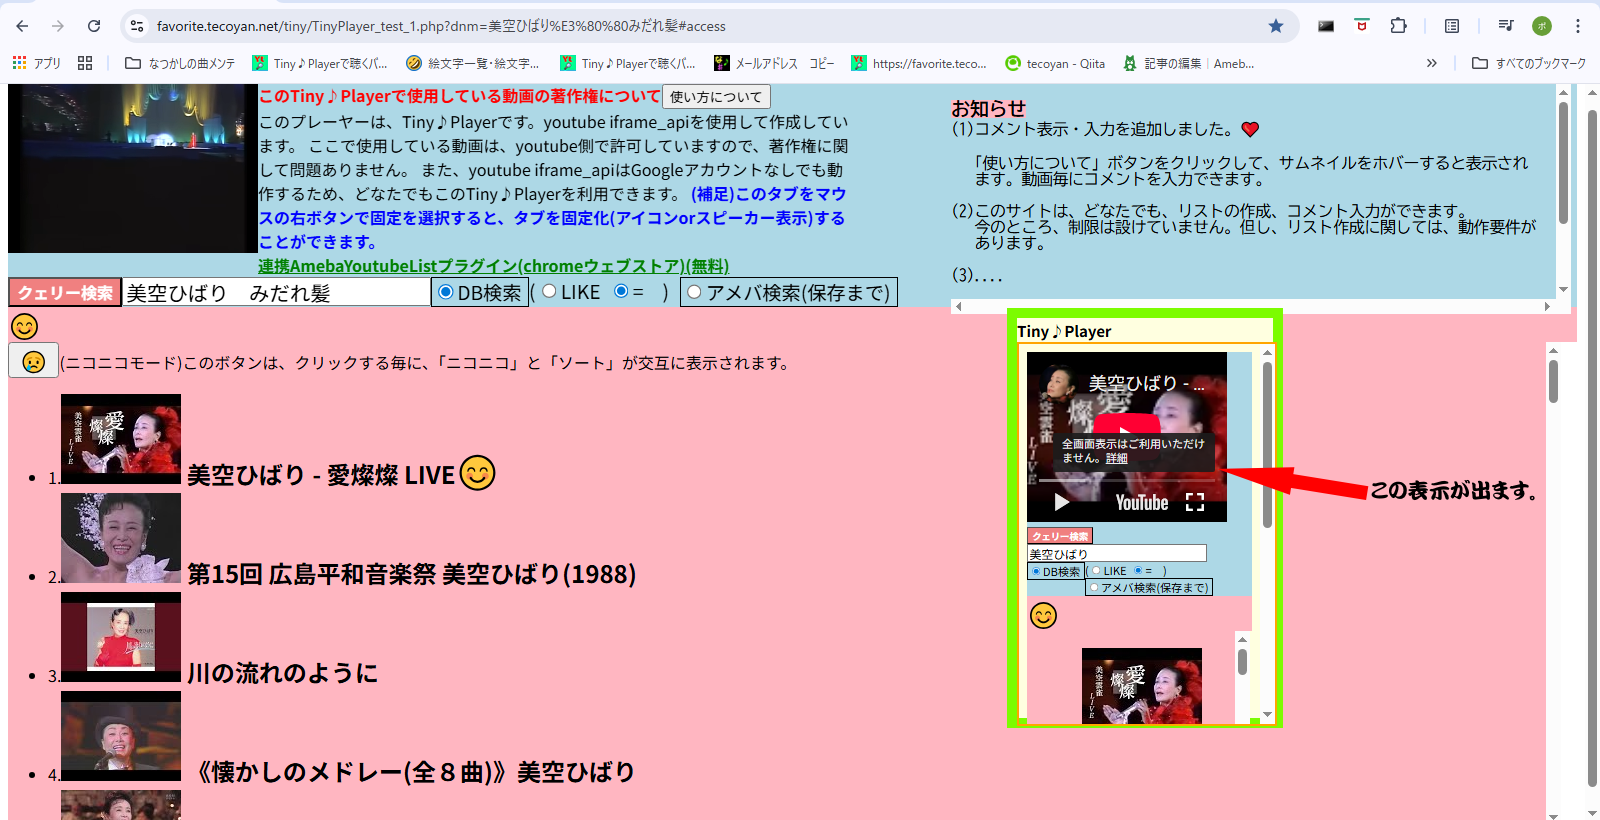Click the 詳細 link in mini player
Screen dimensions: 1600x820
pyautogui.click(x=1116, y=458)
